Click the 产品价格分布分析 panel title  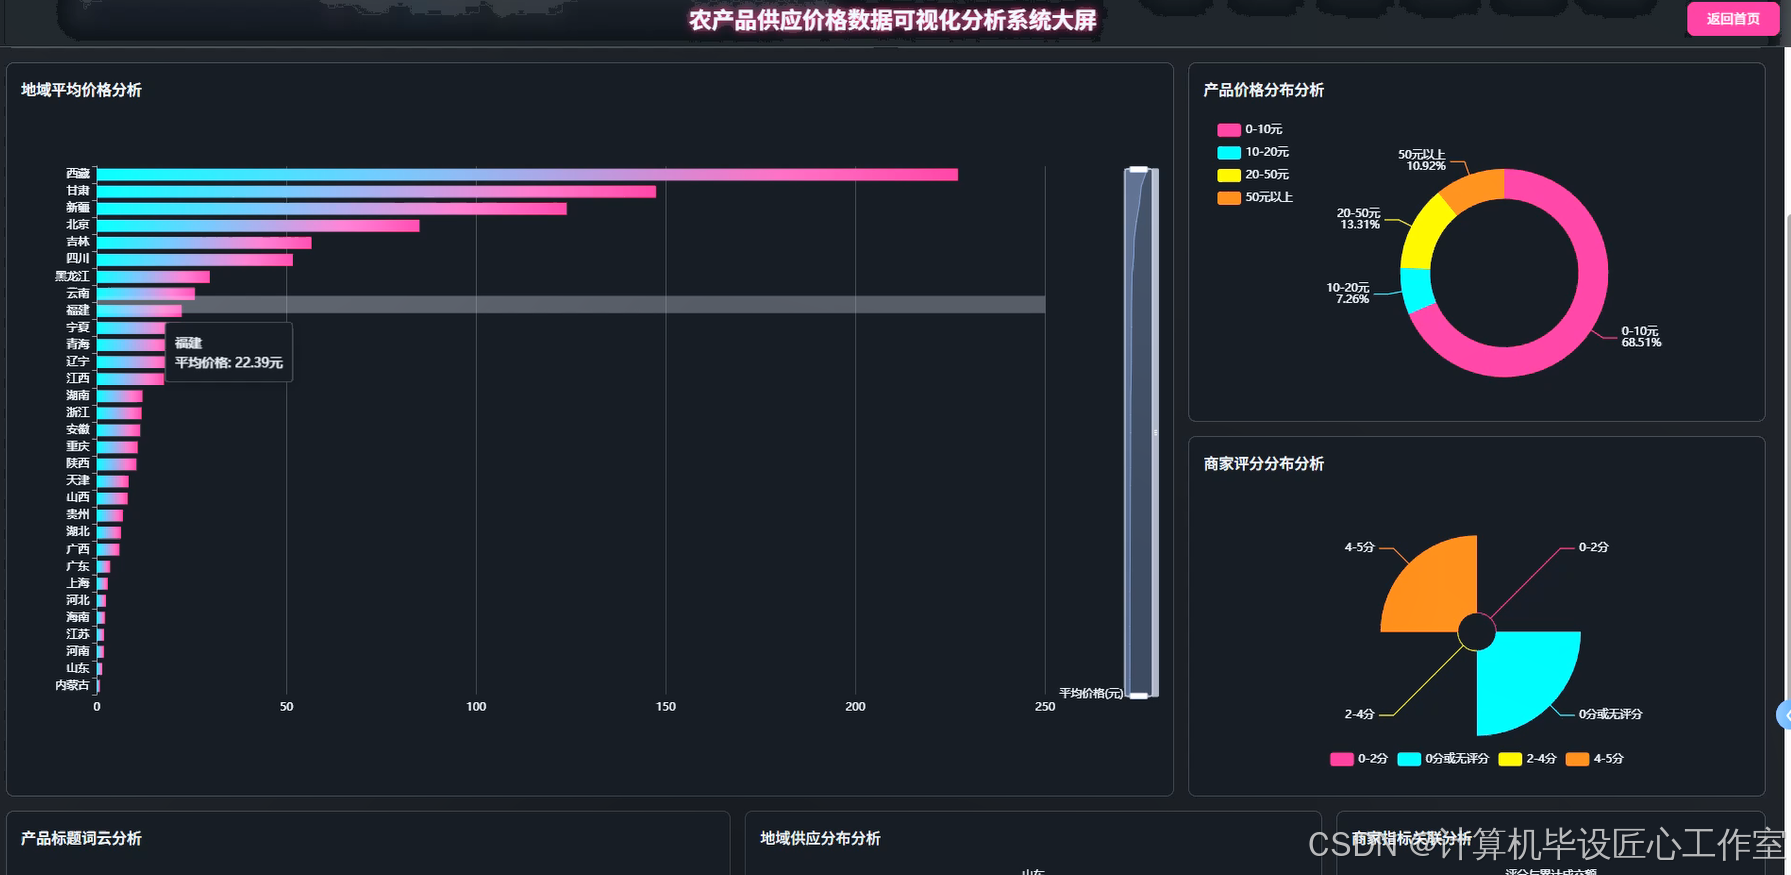(x=1263, y=90)
